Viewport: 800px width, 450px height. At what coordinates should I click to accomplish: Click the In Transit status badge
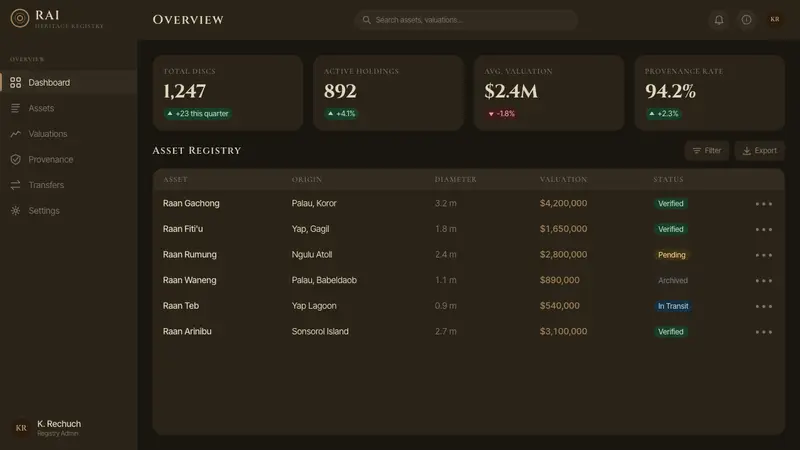click(673, 306)
